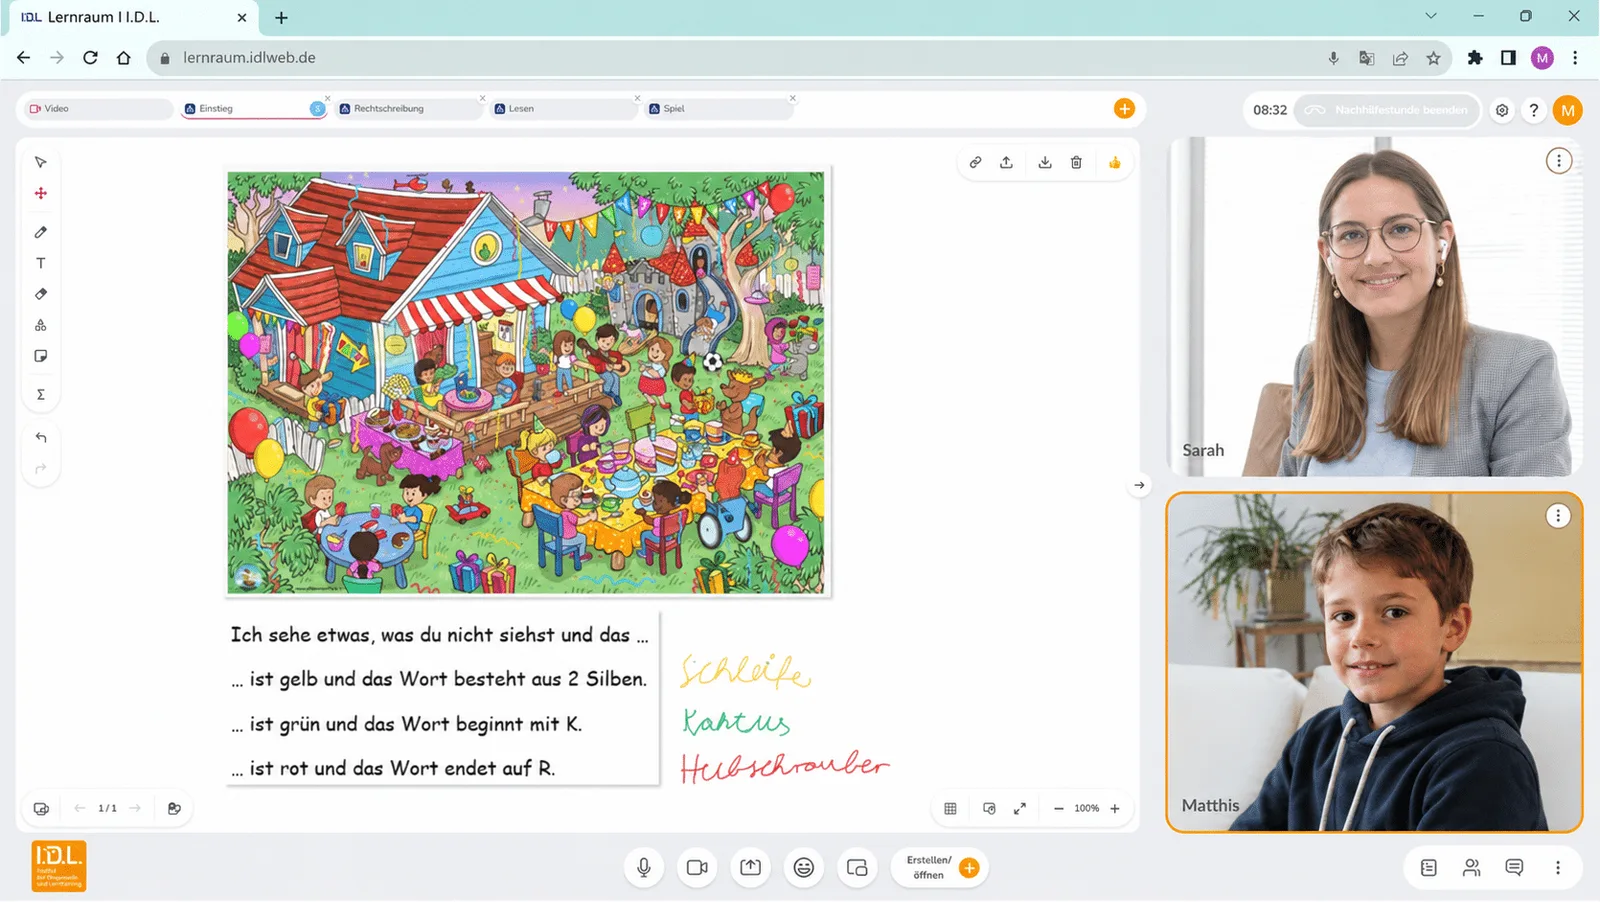Select the text tool
This screenshot has width=1600, height=902.
[x=41, y=263]
